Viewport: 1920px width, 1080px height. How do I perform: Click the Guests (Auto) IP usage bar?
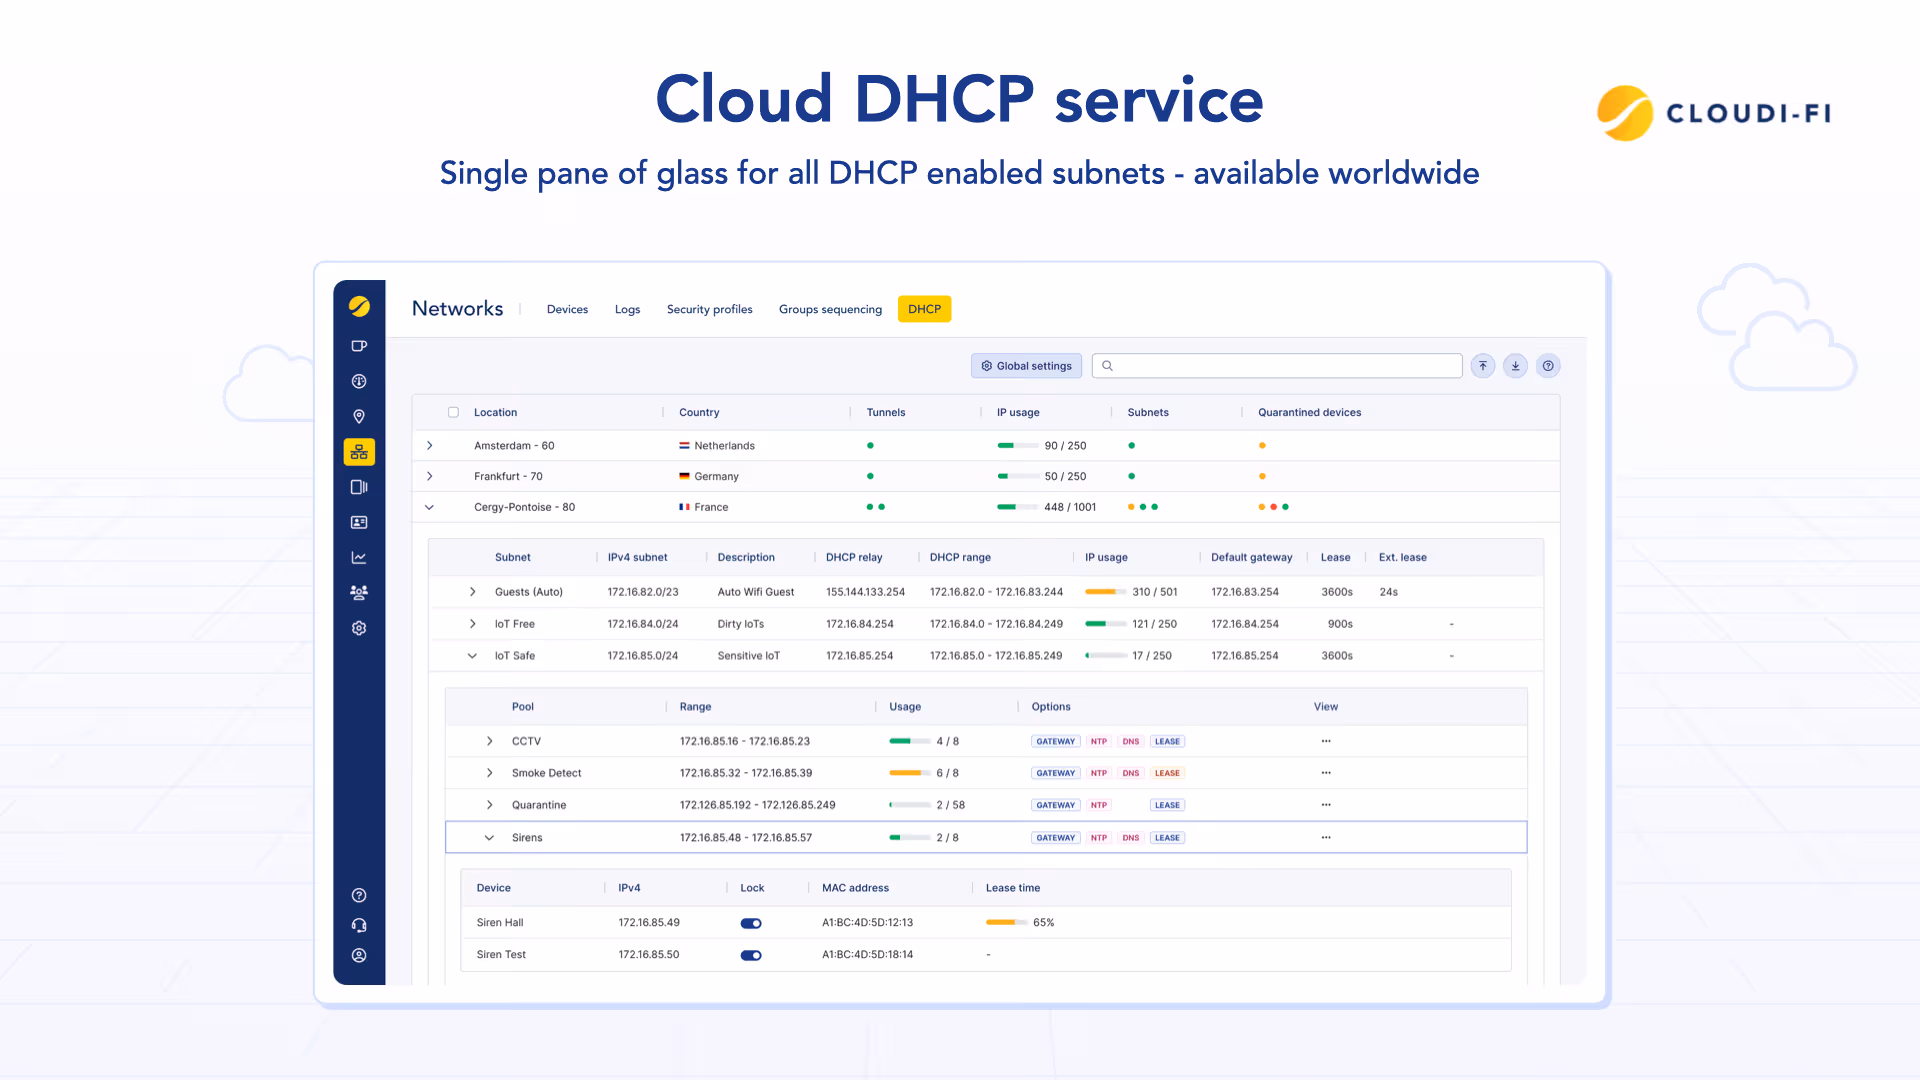[x=1105, y=592]
